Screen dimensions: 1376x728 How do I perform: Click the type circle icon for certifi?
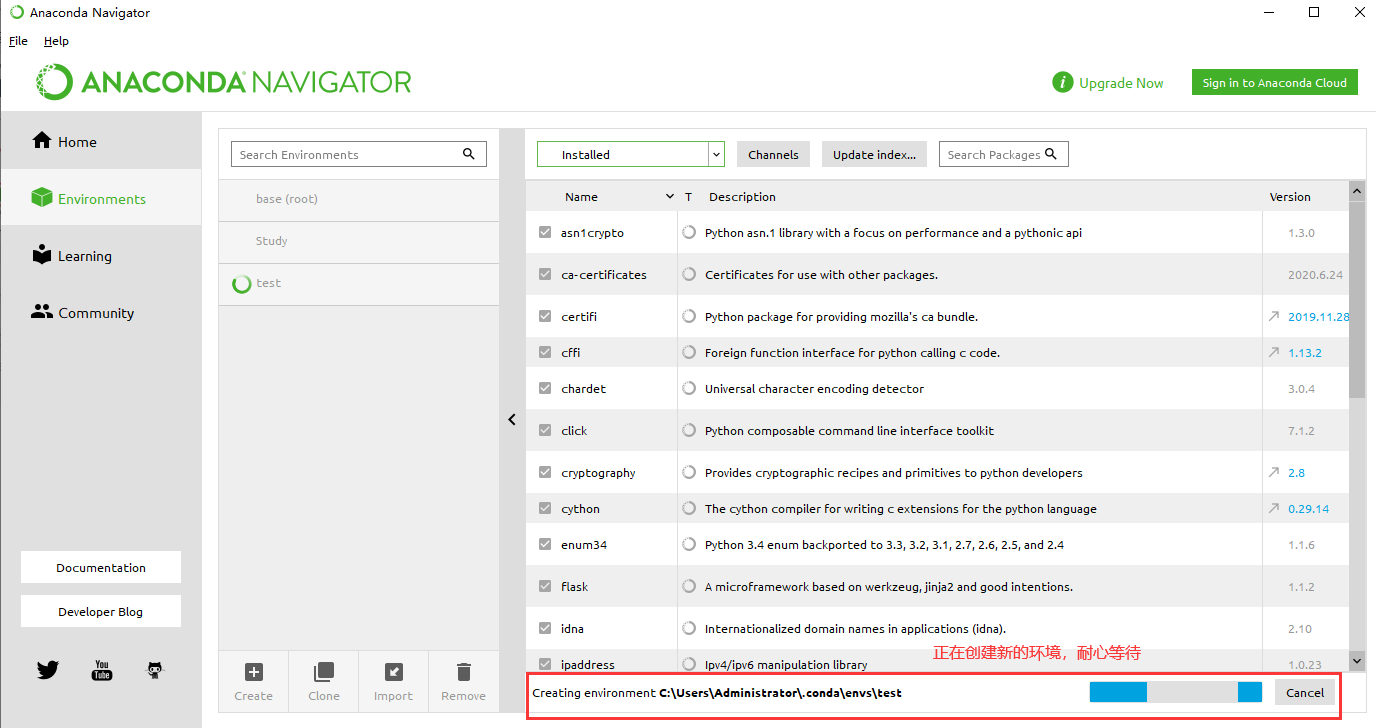coord(689,316)
